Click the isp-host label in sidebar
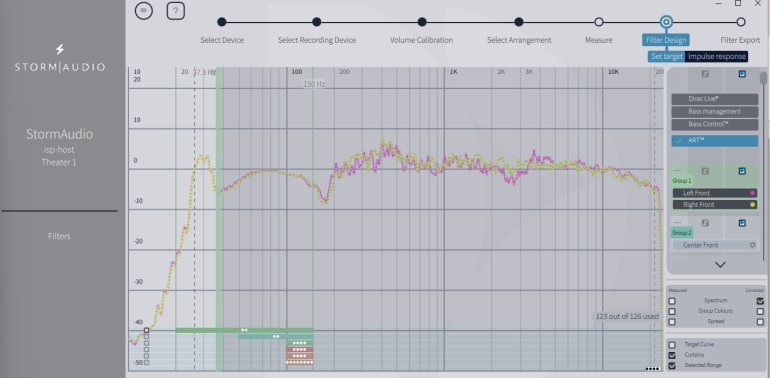Screen dimensions: 770x378 click(59, 150)
